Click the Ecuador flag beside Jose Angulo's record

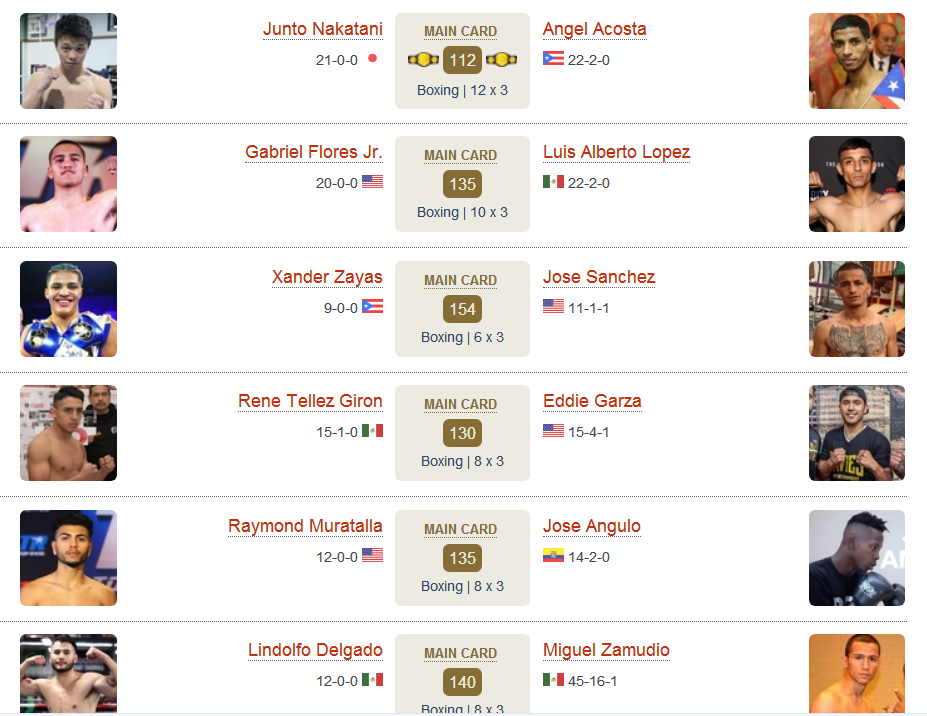553,555
